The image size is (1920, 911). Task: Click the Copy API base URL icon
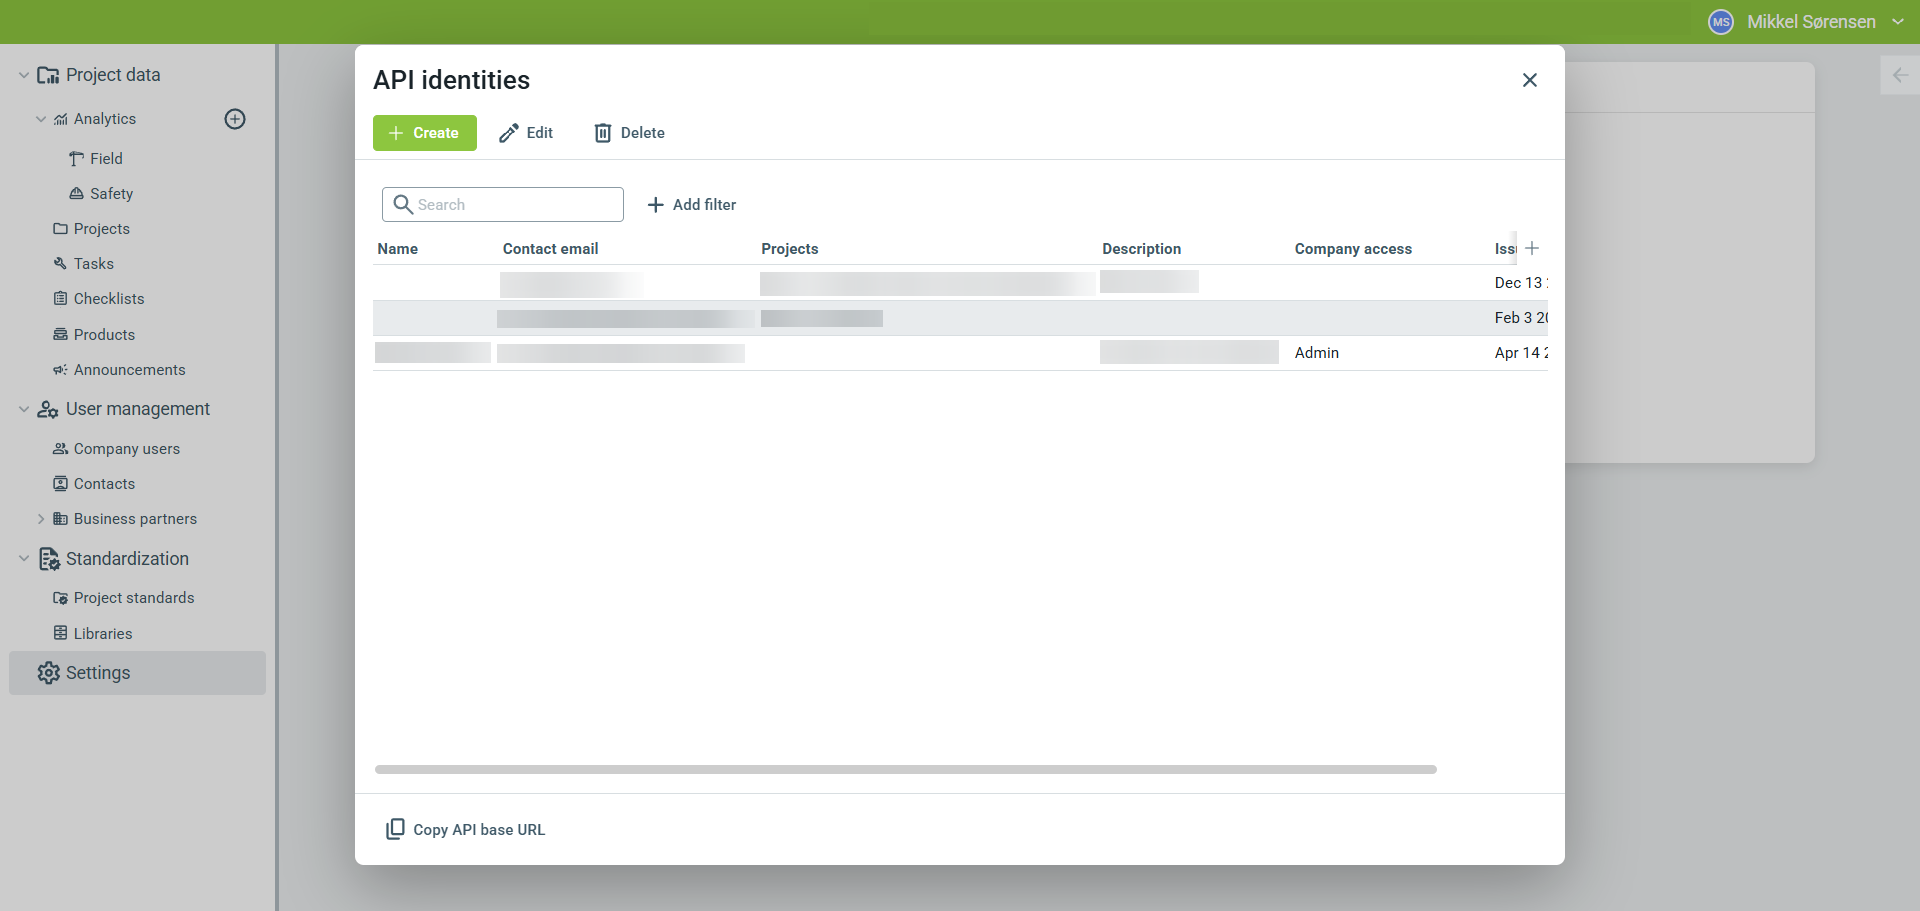[395, 829]
